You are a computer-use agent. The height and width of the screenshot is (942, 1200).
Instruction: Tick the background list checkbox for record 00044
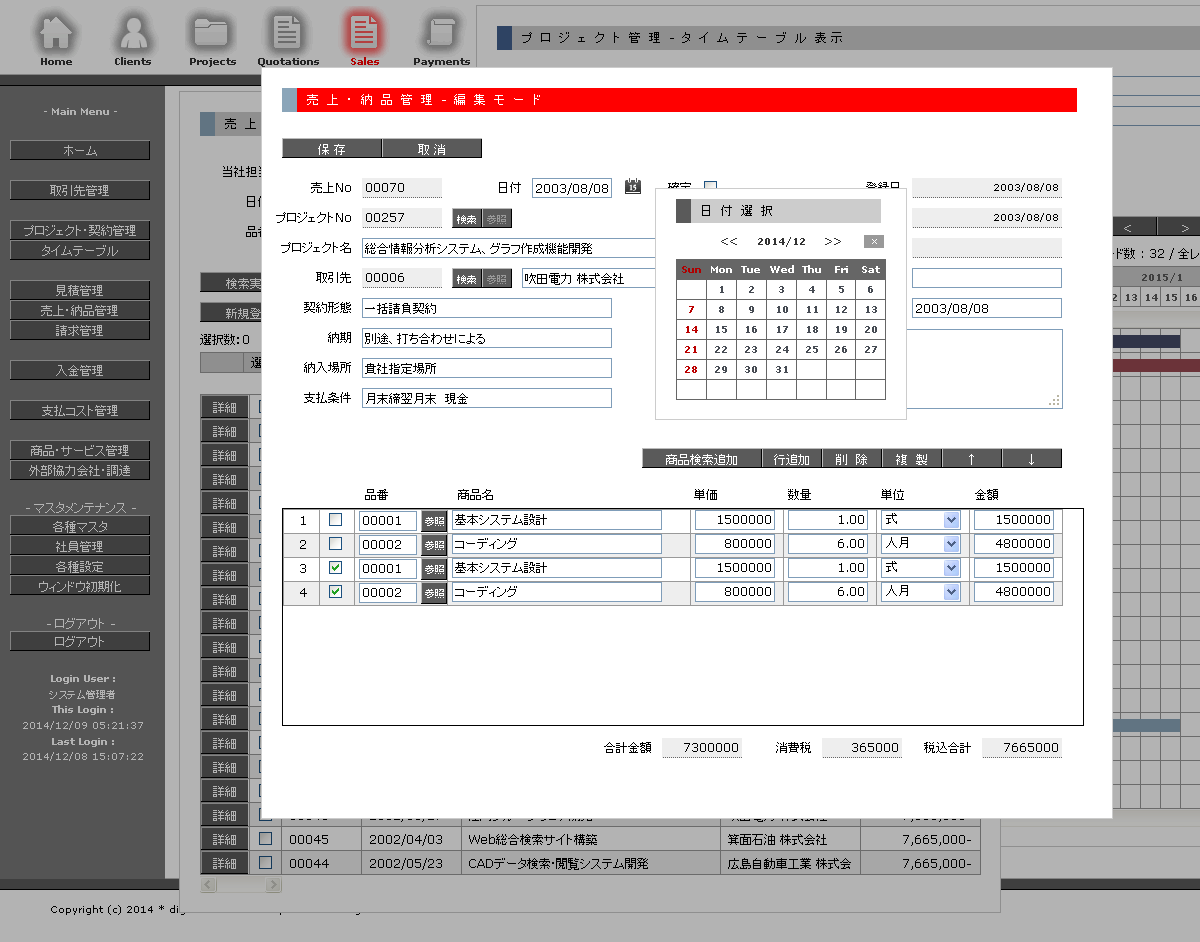(x=266, y=862)
